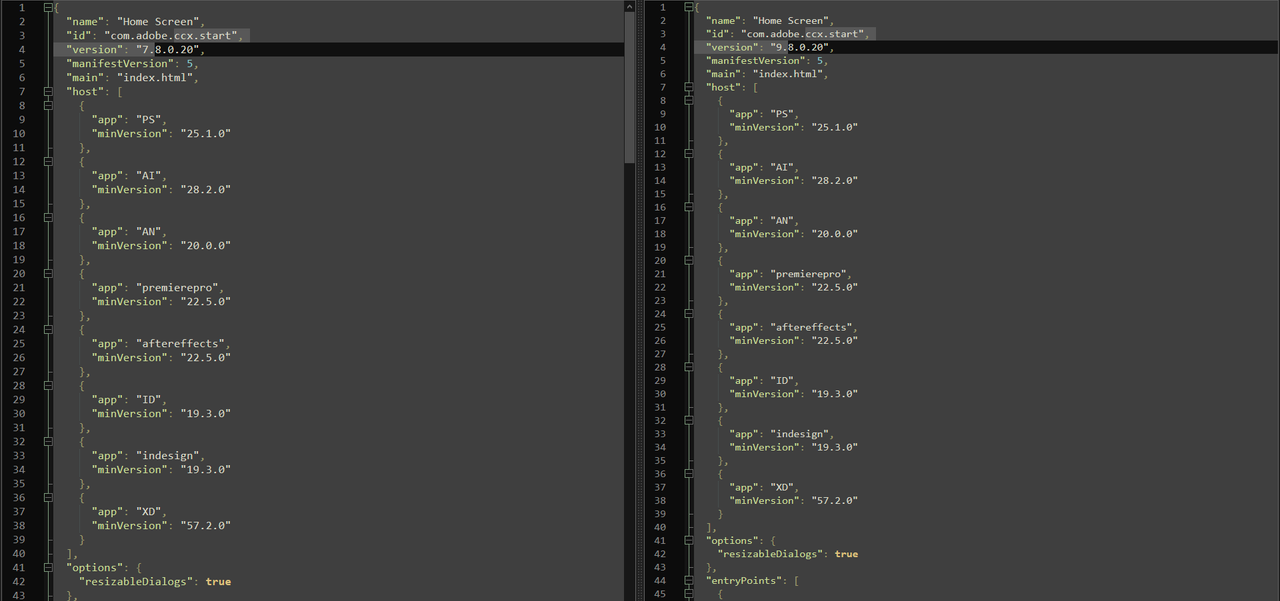This screenshot has height=601, width=1280.
Task: Collapse the "host" array in right pane
Action: click(687, 87)
